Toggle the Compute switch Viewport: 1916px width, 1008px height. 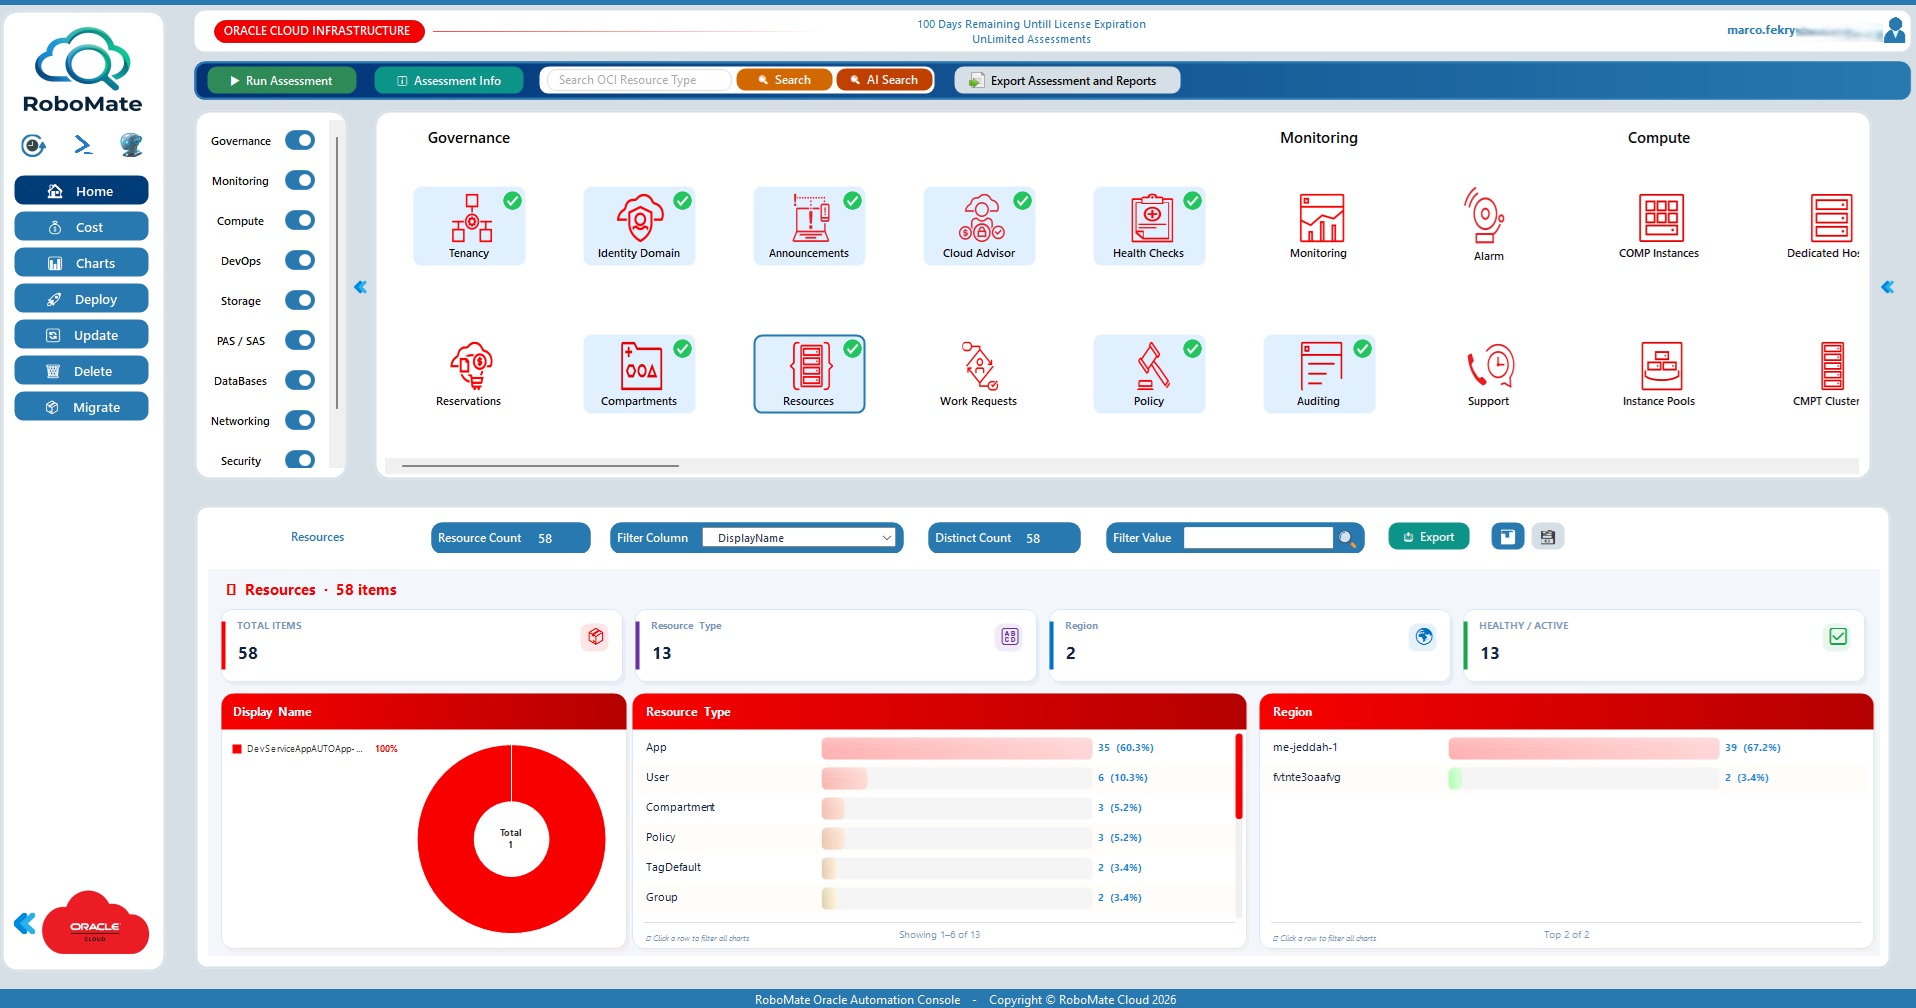300,220
